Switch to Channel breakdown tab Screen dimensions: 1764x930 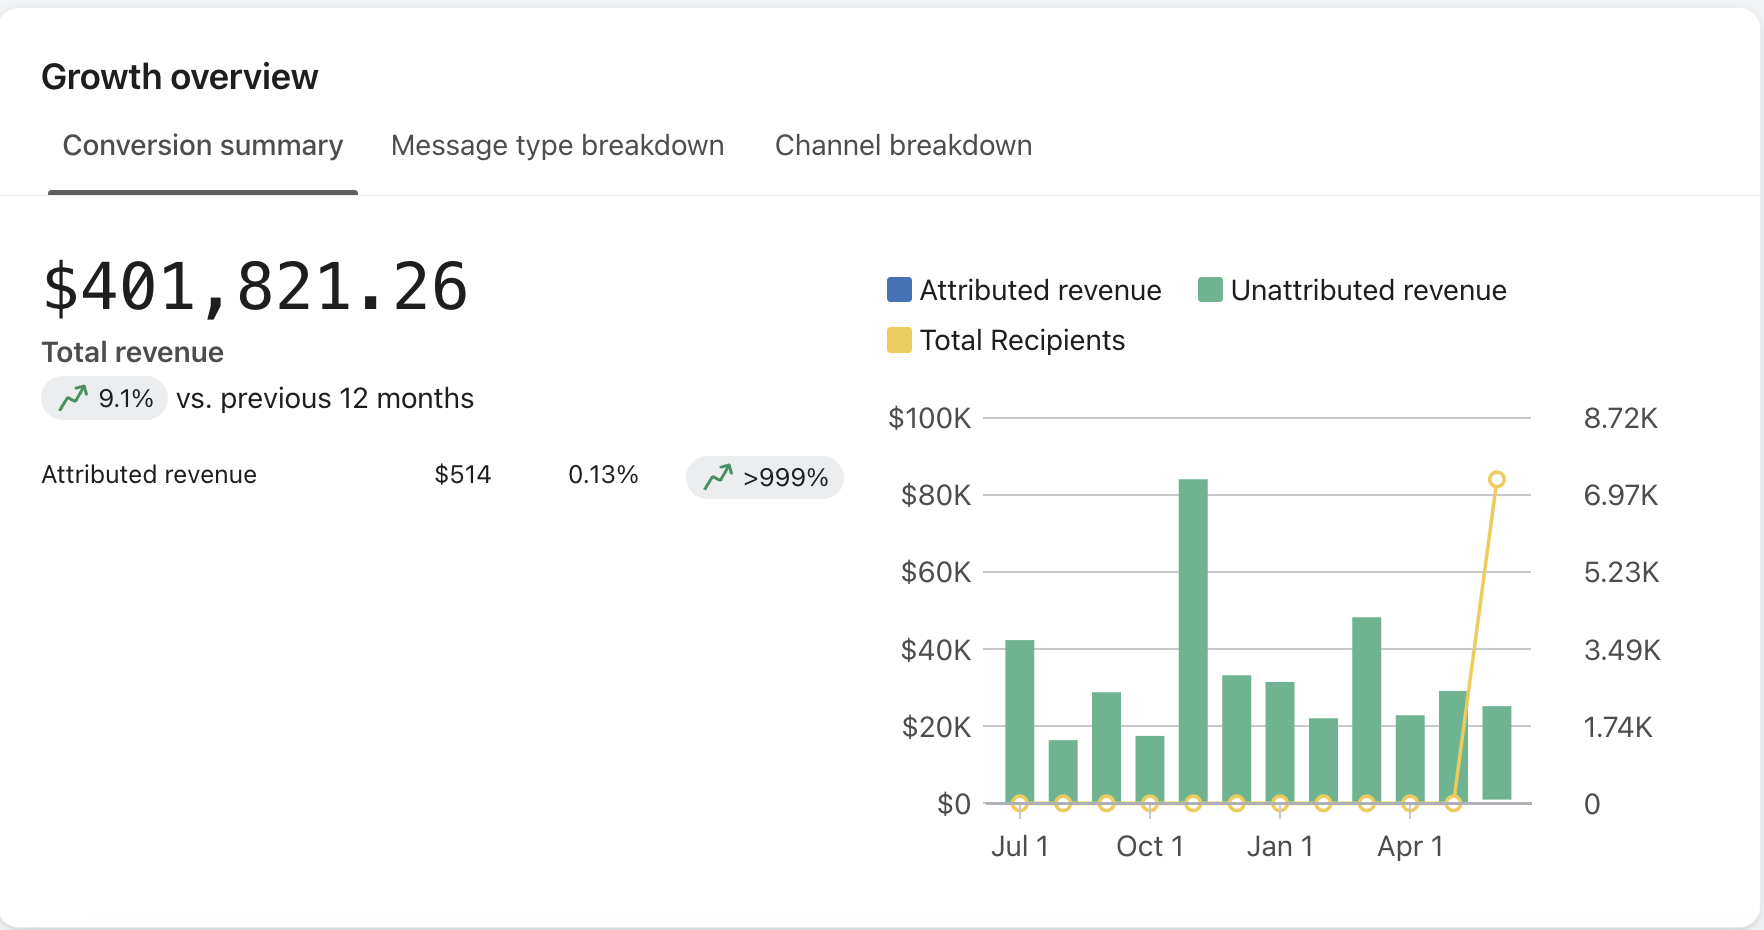click(x=903, y=146)
